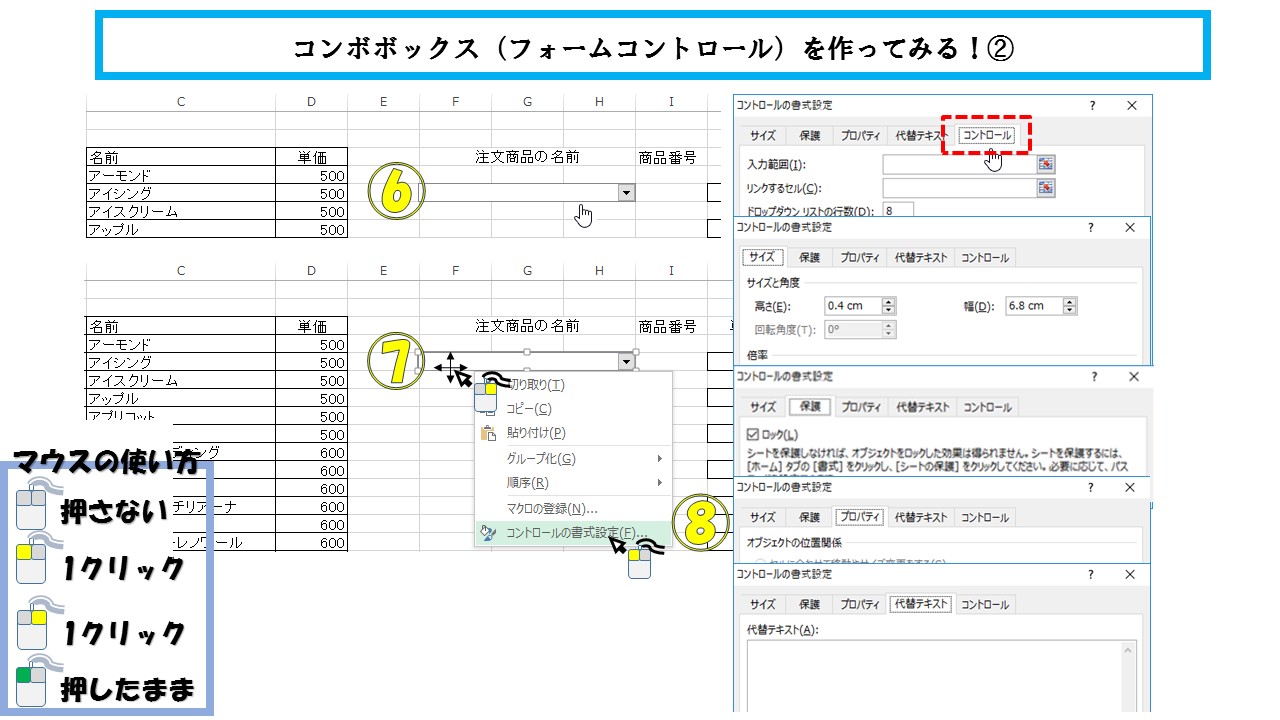Close the サイズと角度 dialog with X

1132,227
